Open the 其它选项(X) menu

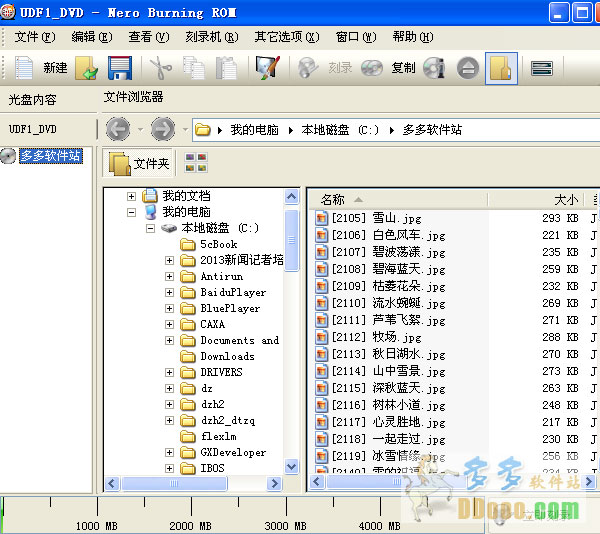(x=287, y=37)
